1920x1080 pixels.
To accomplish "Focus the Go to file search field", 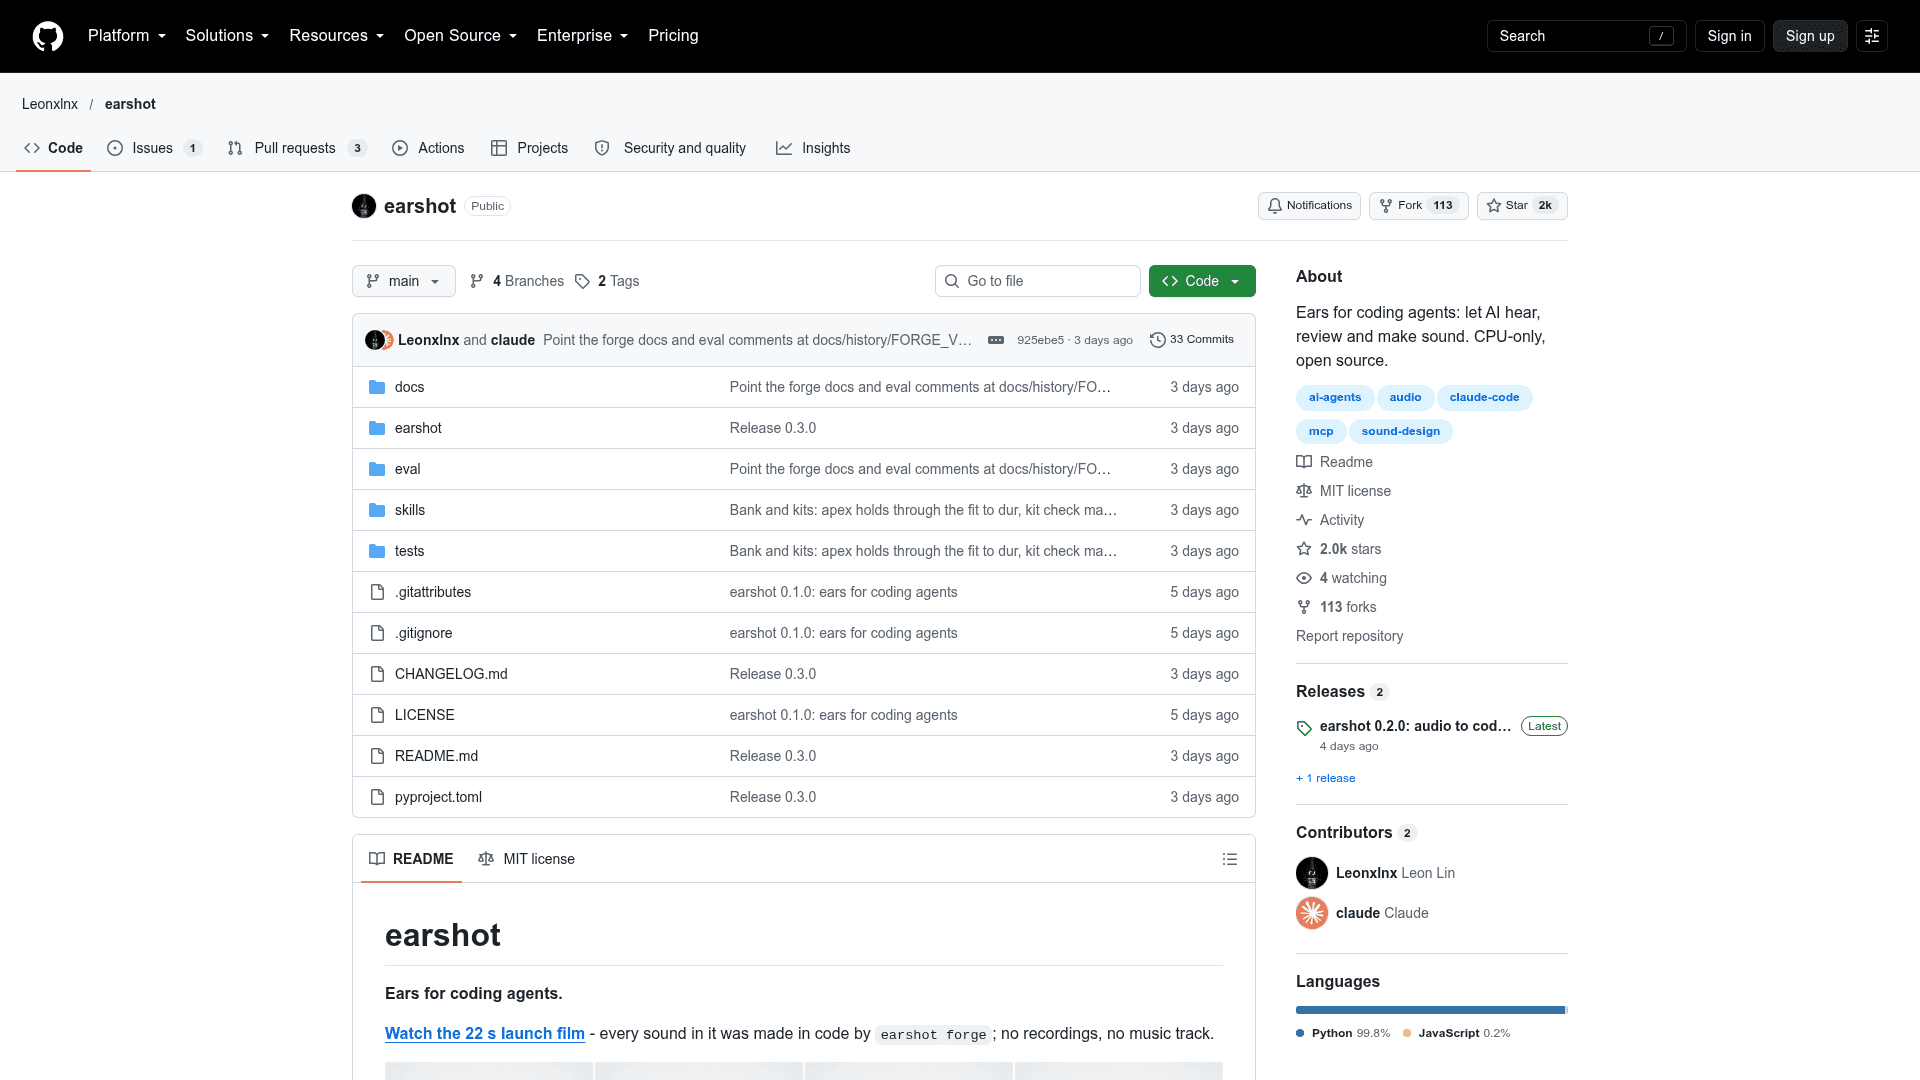I will pos(1038,281).
